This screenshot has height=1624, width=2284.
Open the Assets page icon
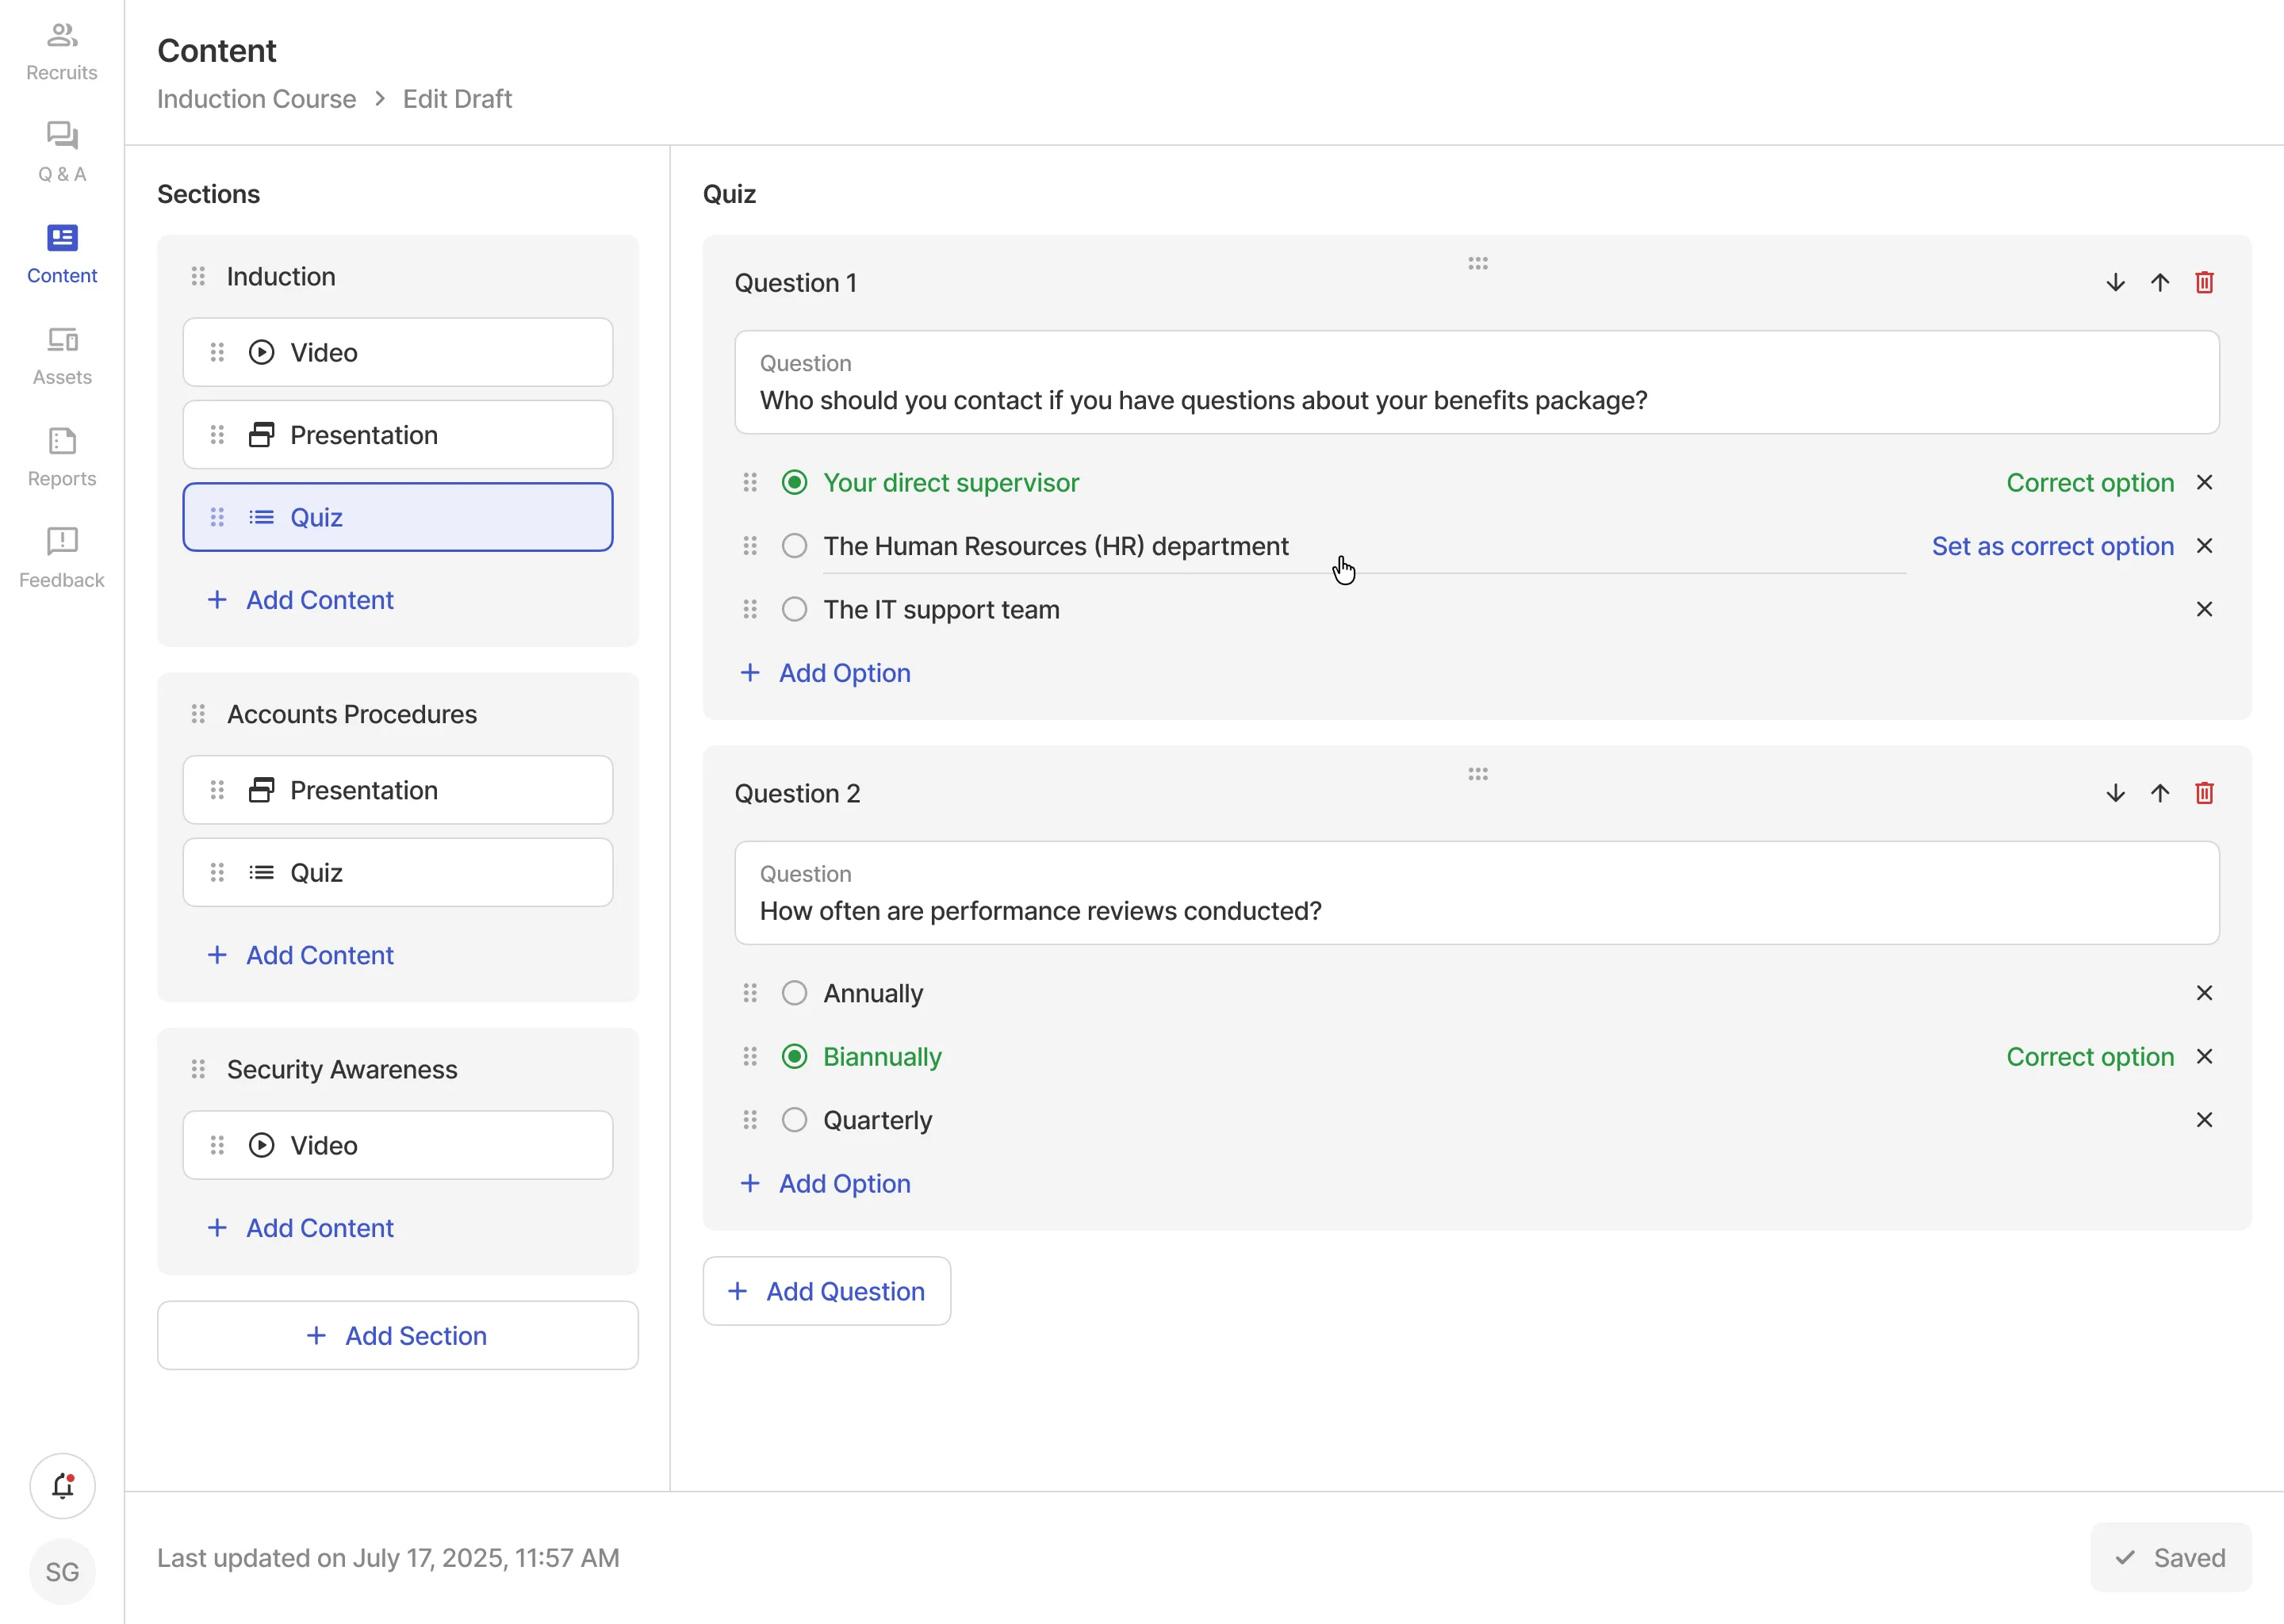(62, 355)
